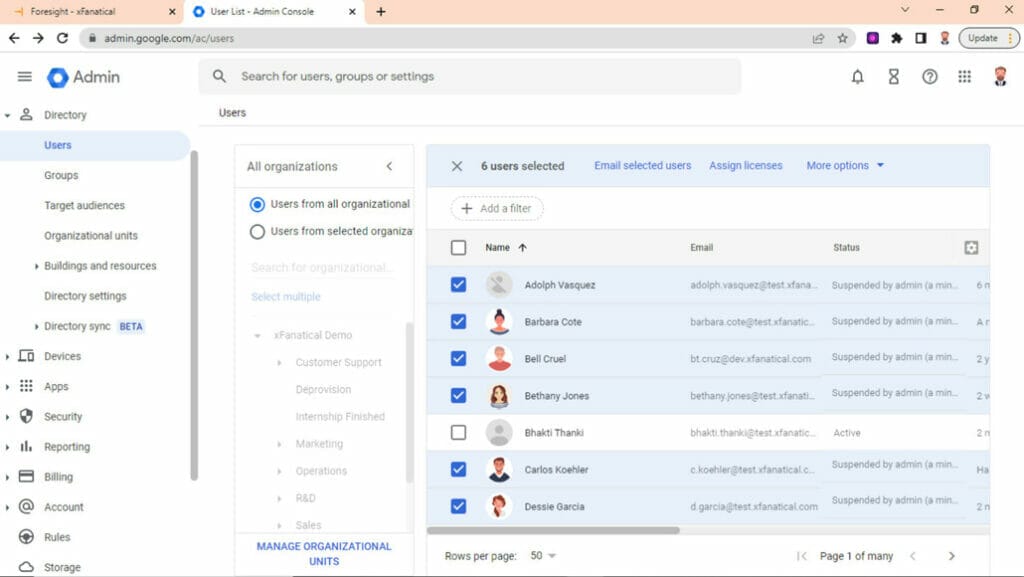Click the Add a filter field
Image resolution: width=1024 pixels, height=577 pixels.
tap(497, 208)
